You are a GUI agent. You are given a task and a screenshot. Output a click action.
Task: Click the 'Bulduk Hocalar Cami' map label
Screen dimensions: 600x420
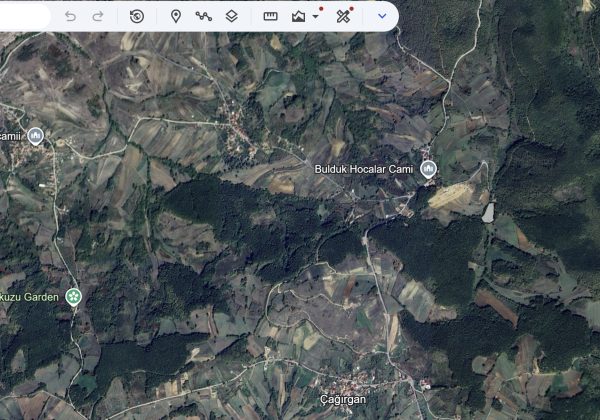pyautogui.click(x=364, y=169)
